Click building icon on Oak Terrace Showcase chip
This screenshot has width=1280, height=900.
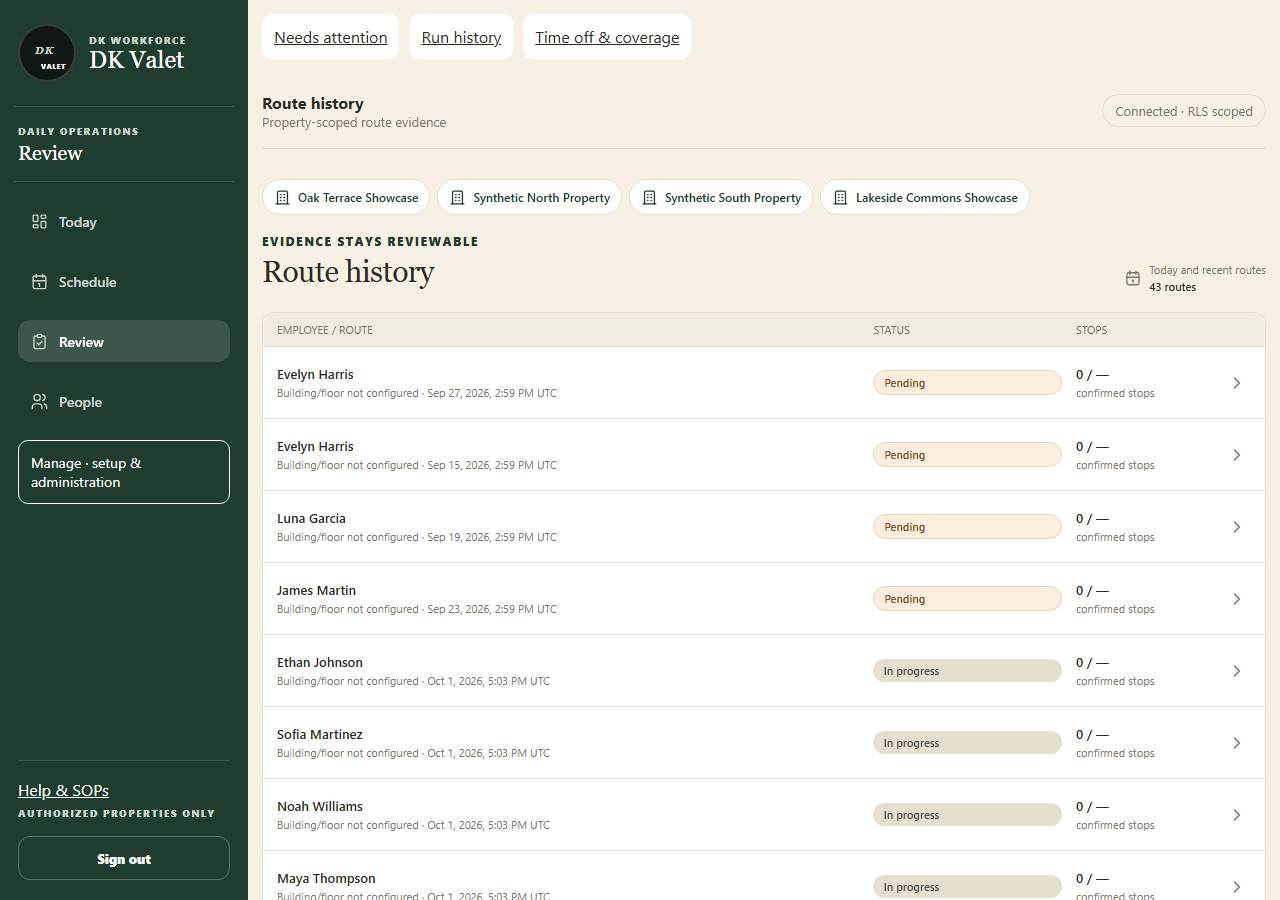coord(282,198)
